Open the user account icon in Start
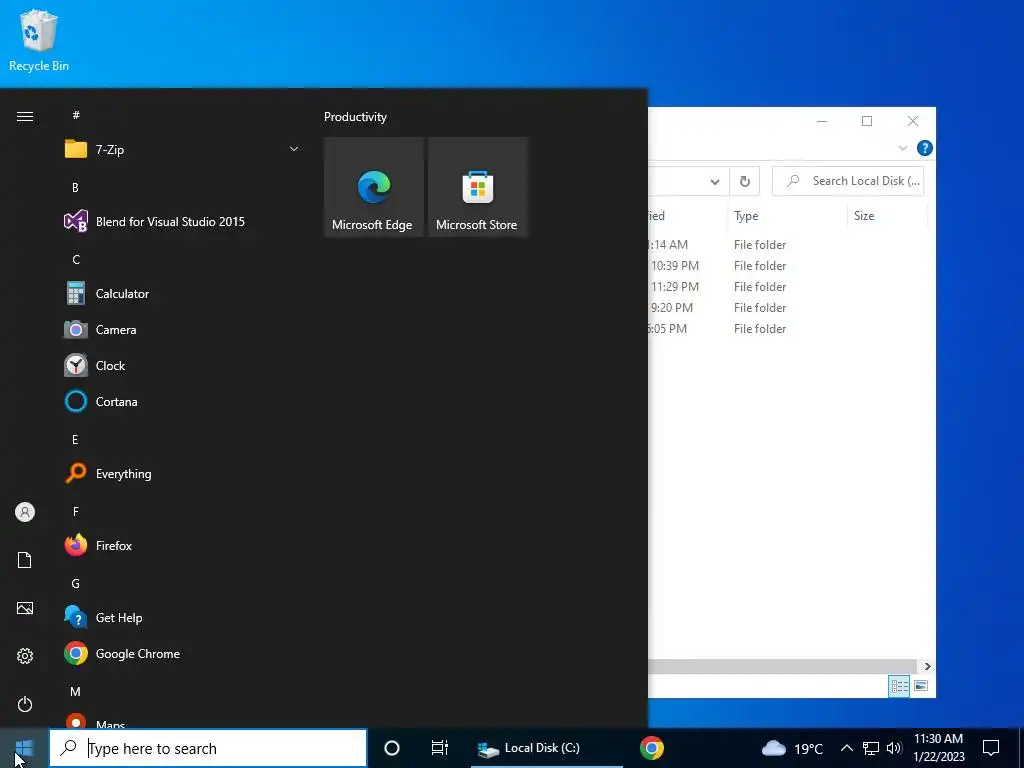Screen dimensions: 1024x768 point(25,512)
